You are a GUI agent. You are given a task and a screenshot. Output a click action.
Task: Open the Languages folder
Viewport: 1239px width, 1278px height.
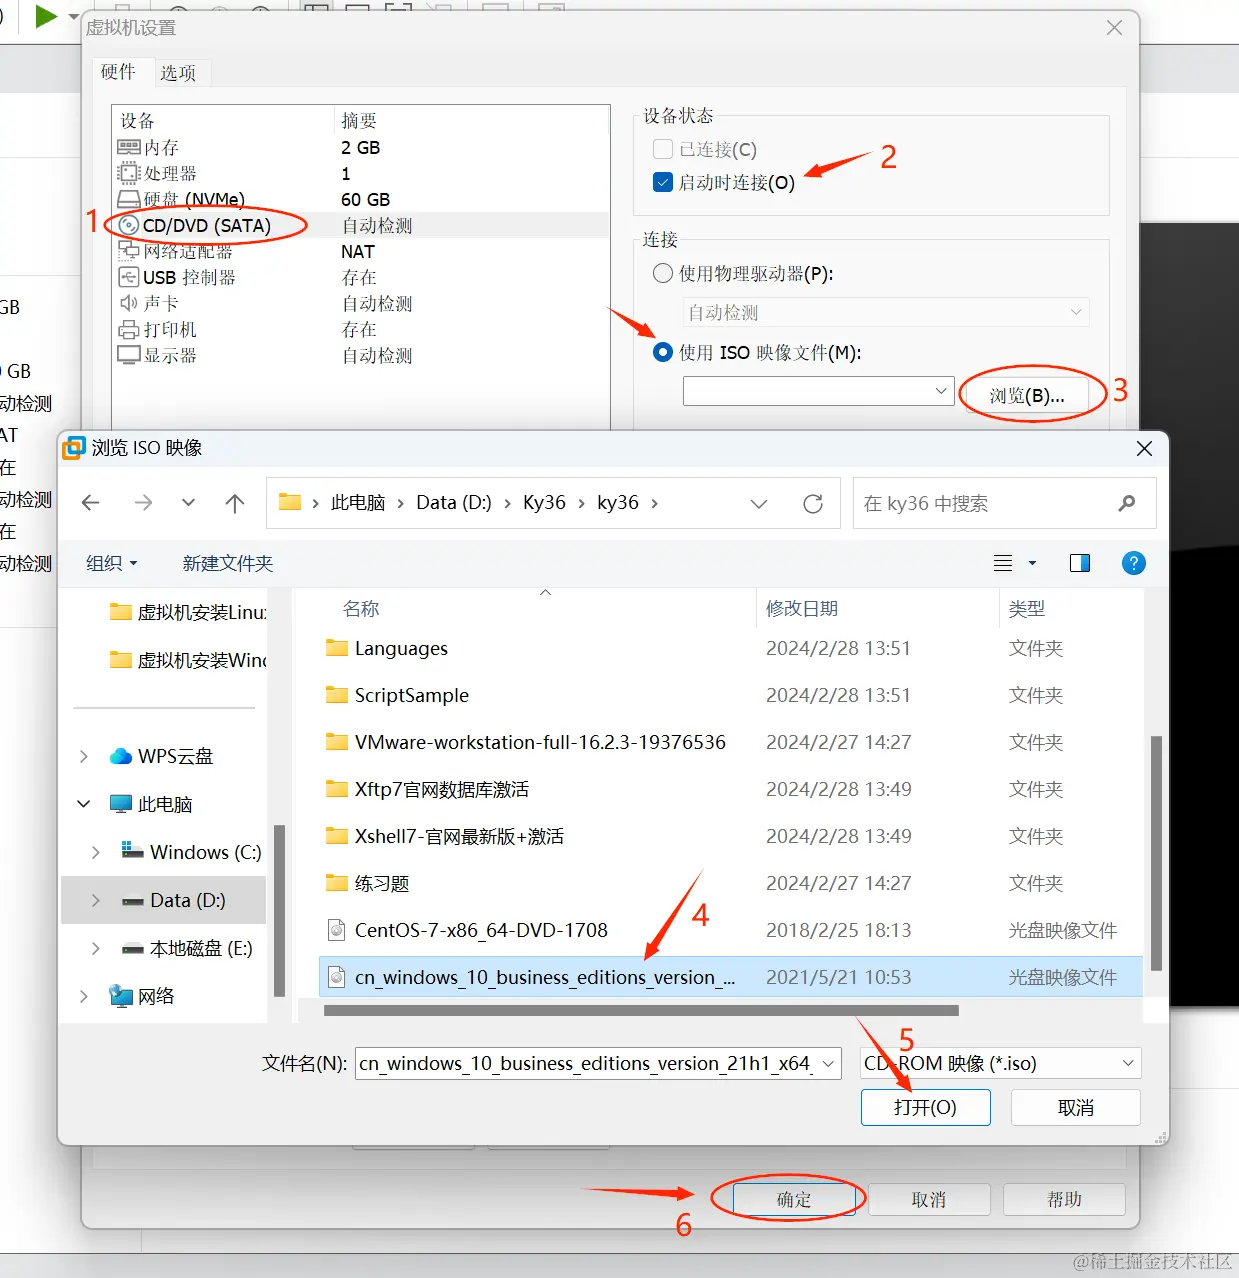(400, 648)
